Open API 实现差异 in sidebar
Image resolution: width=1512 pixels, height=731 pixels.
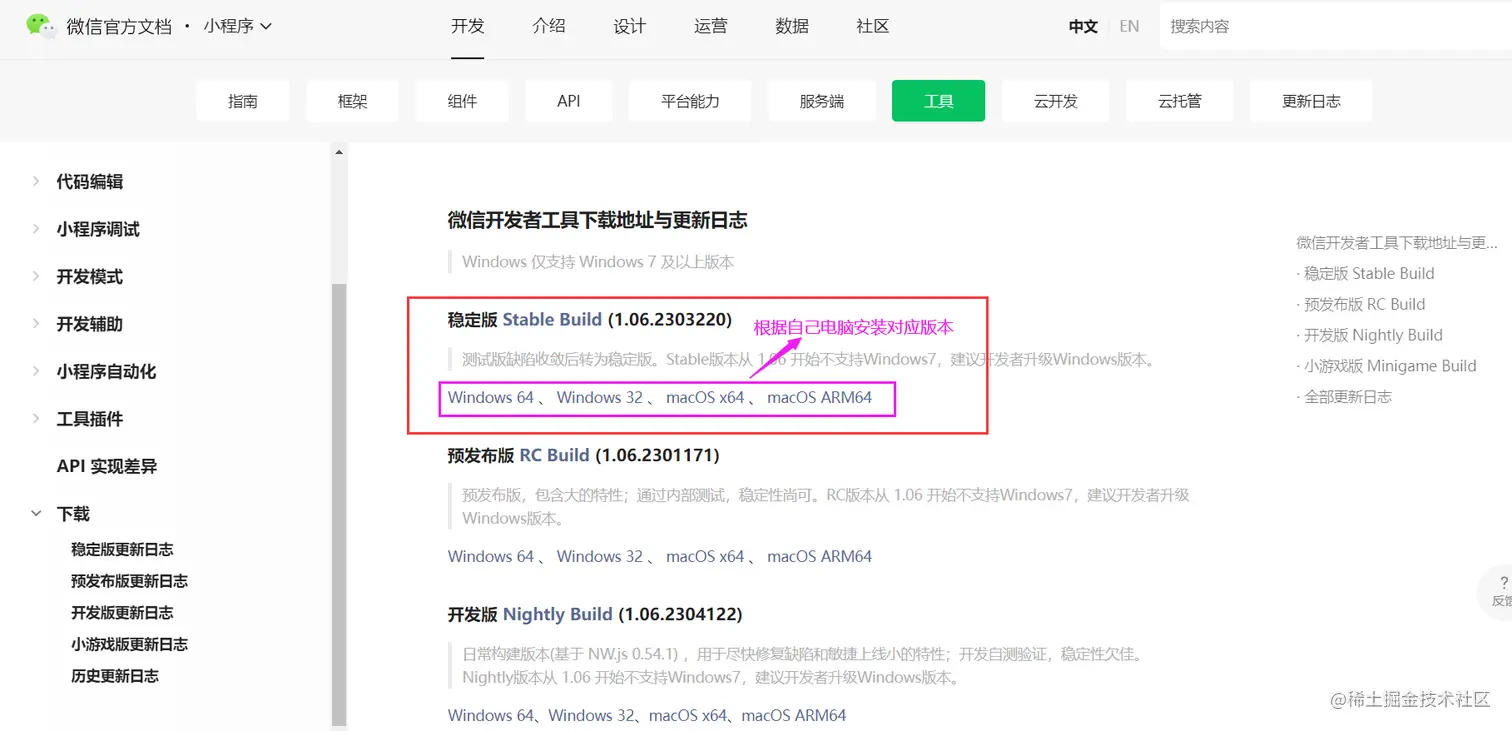coord(107,466)
